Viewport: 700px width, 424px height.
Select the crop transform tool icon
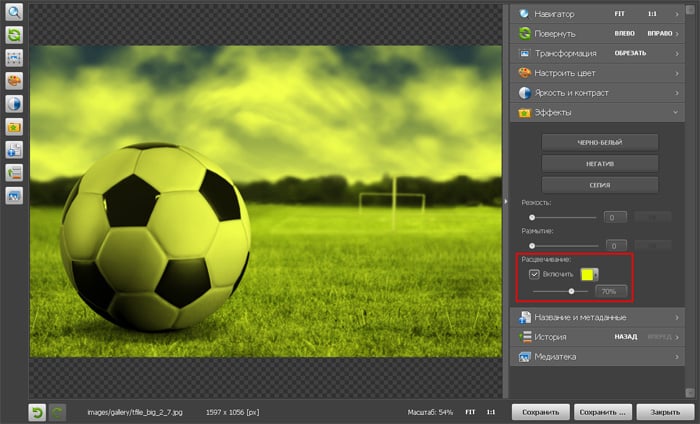point(14,58)
